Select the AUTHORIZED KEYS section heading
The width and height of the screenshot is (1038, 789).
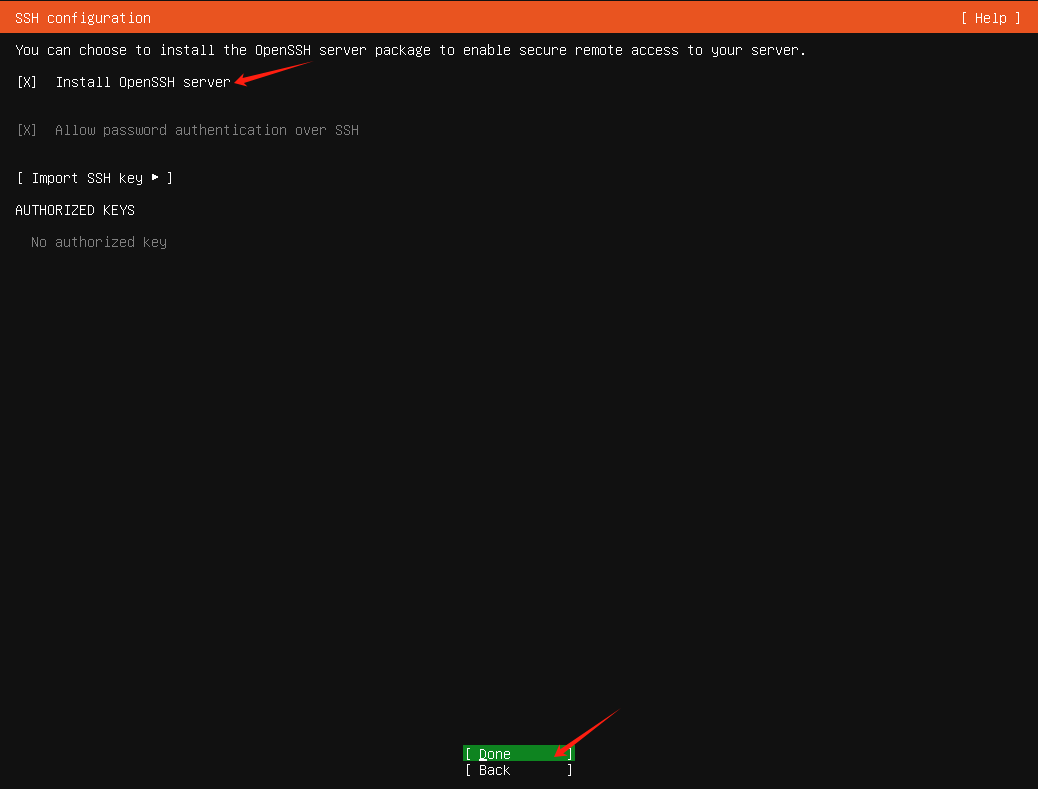[74, 210]
